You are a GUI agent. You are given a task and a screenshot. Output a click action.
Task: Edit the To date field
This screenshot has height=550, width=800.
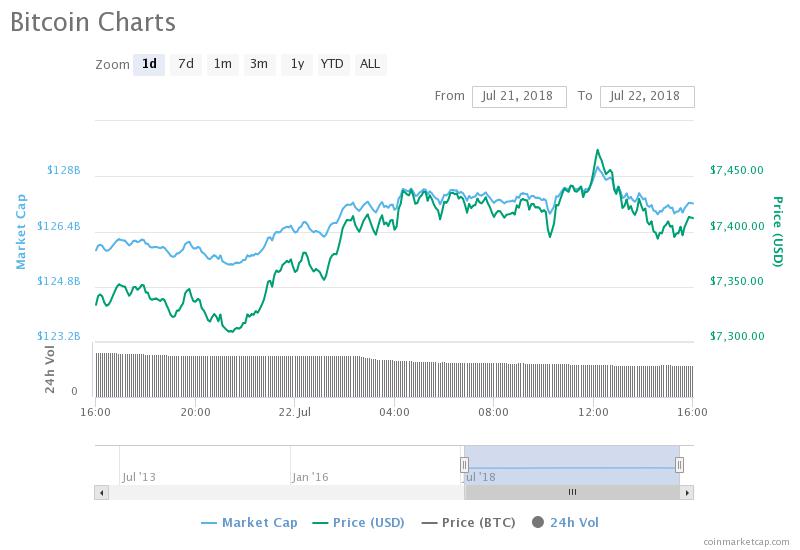(x=647, y=96)
